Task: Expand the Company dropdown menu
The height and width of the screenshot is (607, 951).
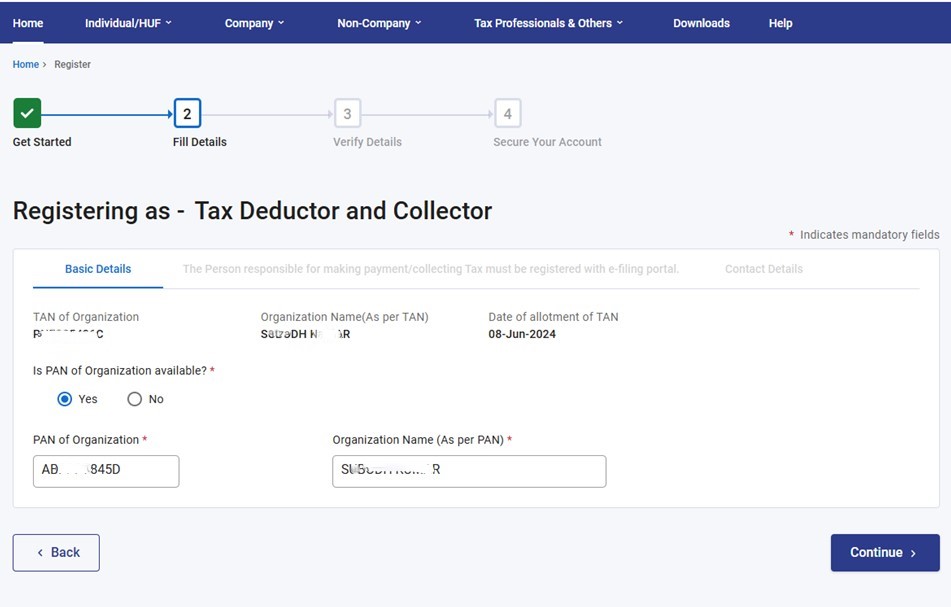Action: 254,23
